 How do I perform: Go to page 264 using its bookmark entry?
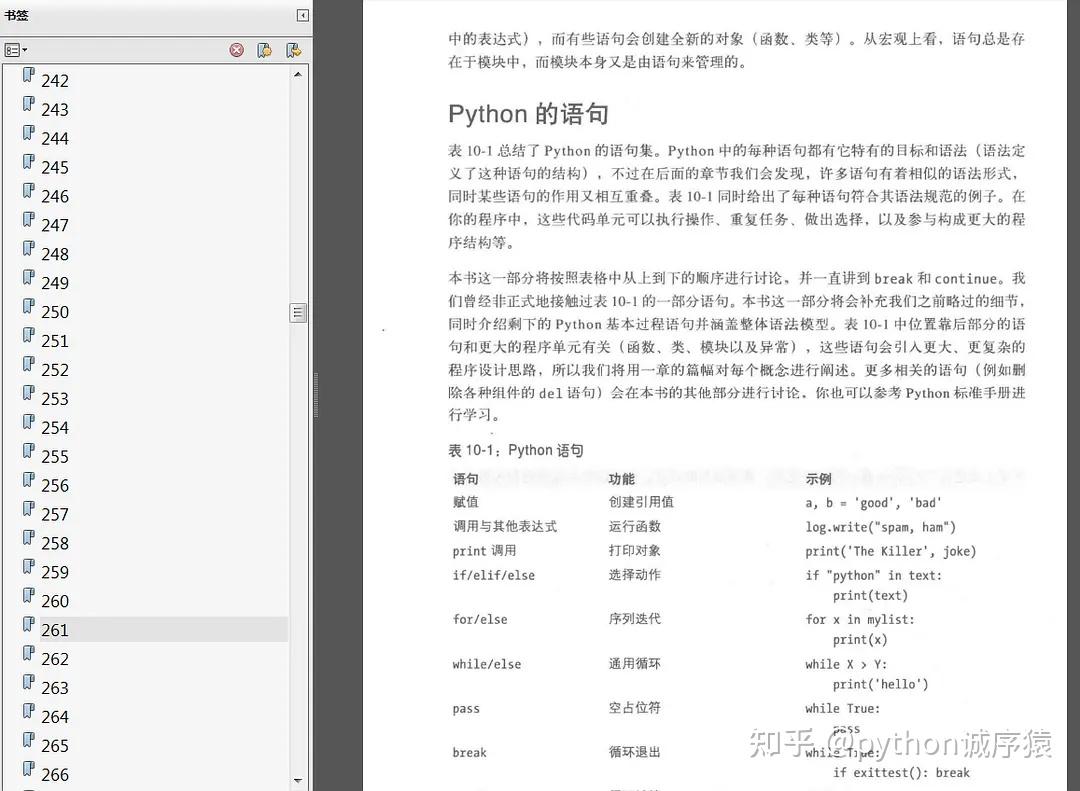click(55, 716)
